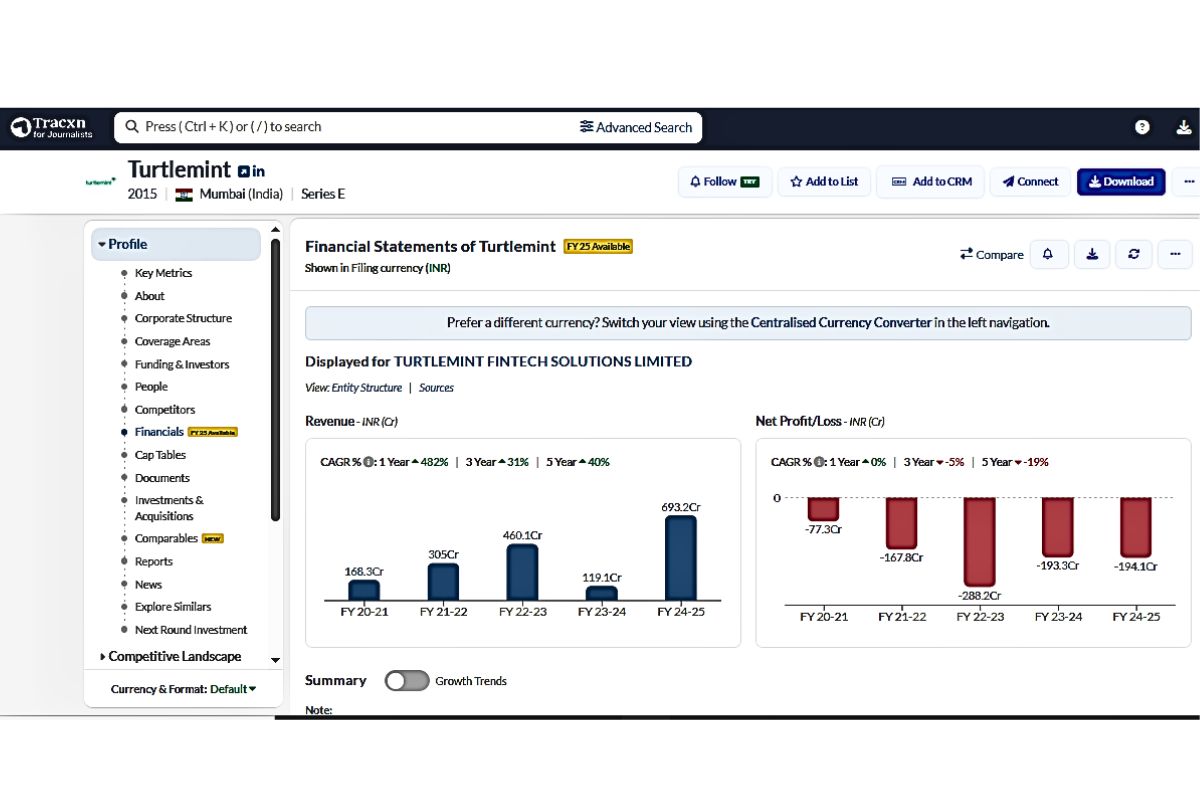Open the Centralised Currency Converter link
The height and width of the screenshot is (800, 1200).
[x=841, y=323]
